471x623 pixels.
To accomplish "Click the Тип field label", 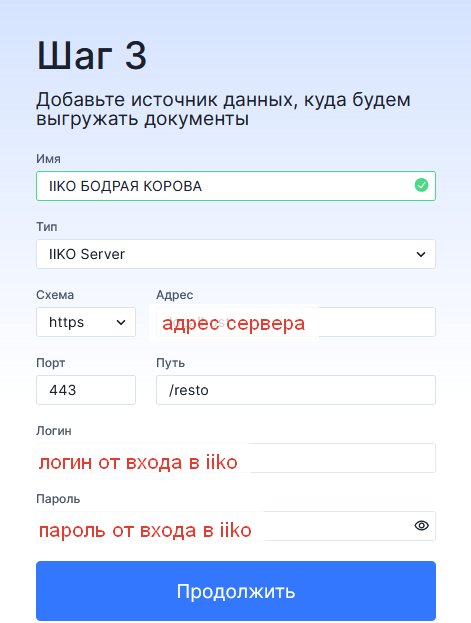I will (47, 227).
